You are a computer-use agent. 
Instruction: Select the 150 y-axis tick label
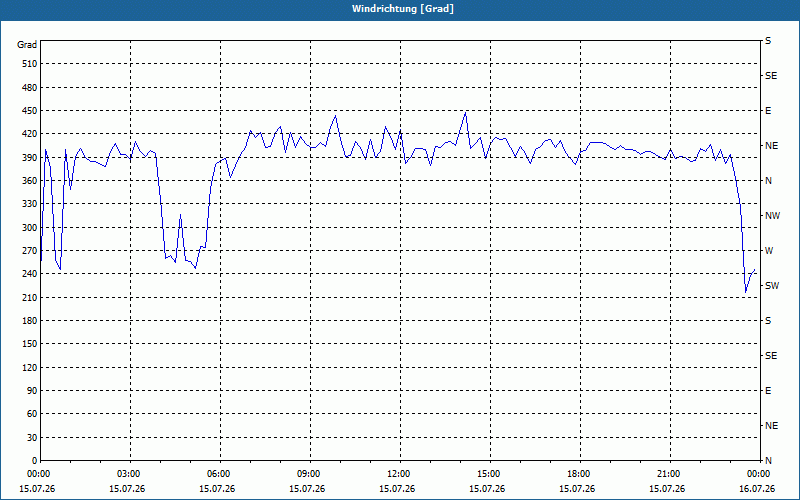30,344
